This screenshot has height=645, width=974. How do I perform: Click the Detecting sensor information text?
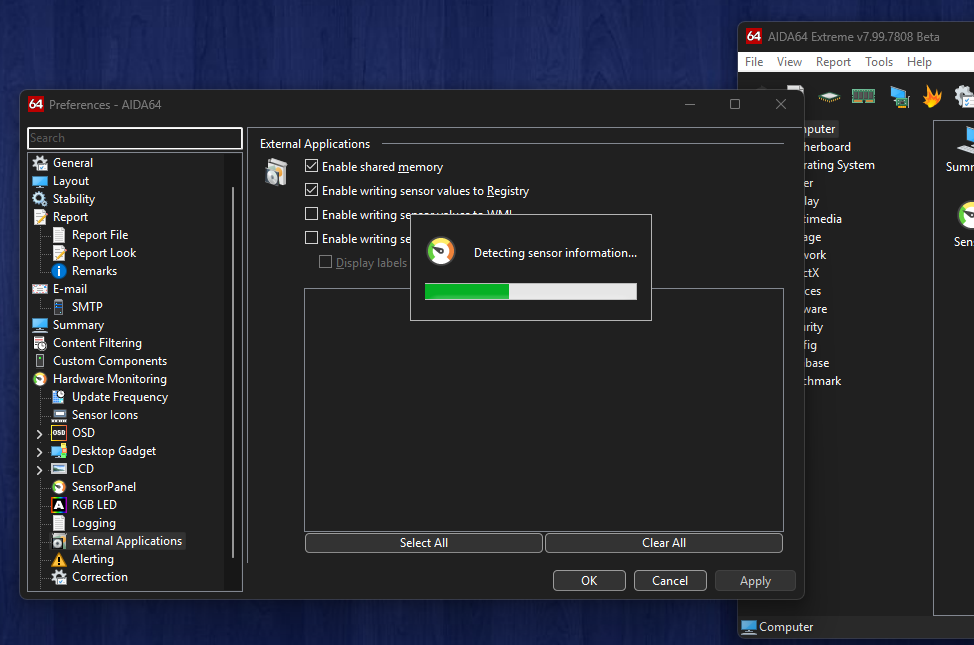[555, 253]
